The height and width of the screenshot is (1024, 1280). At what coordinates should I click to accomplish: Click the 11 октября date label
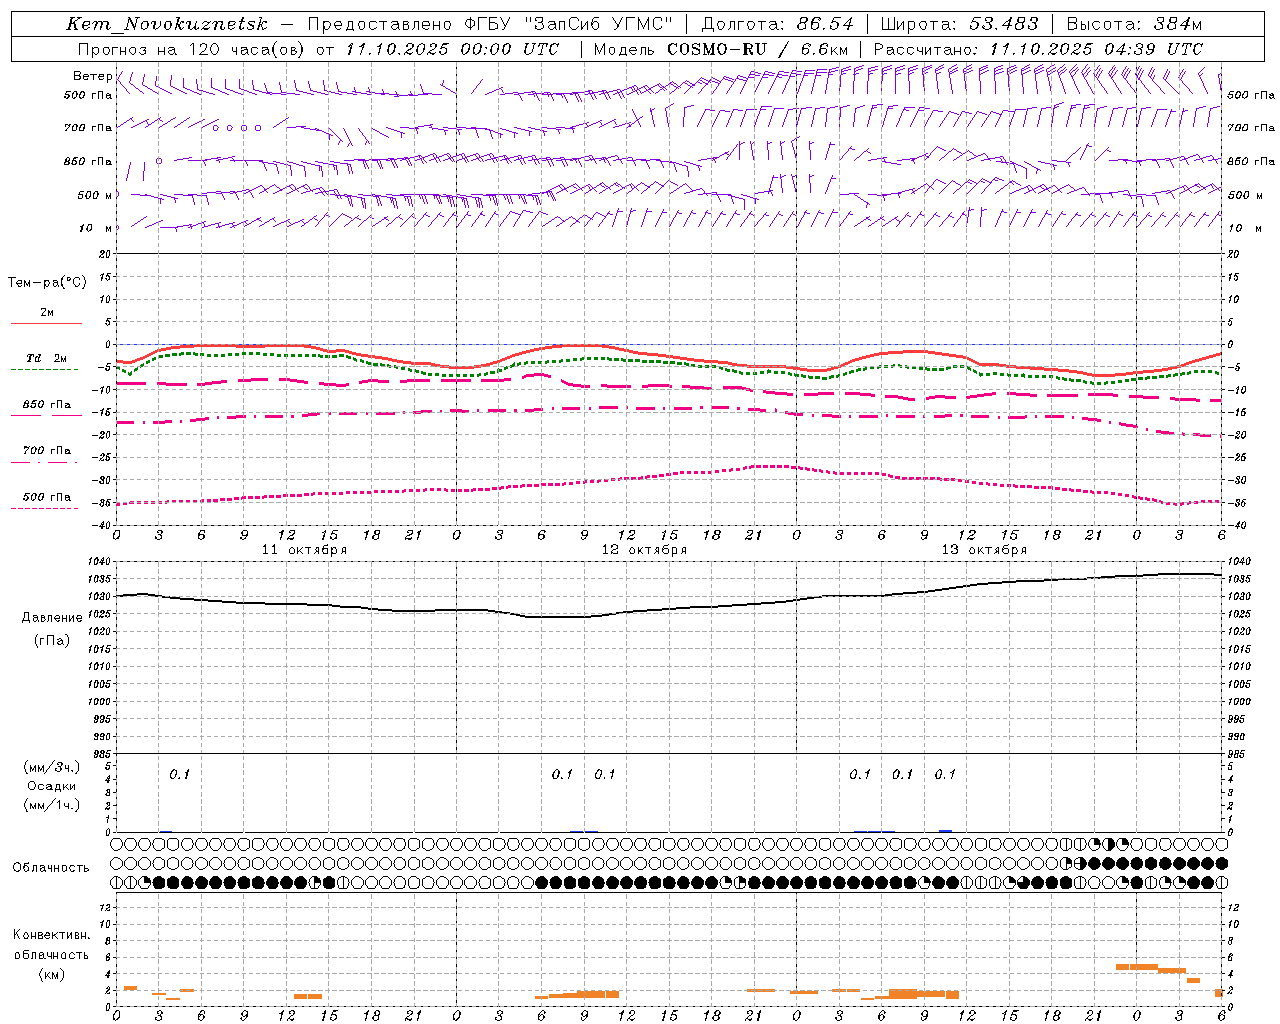point(304,550)
